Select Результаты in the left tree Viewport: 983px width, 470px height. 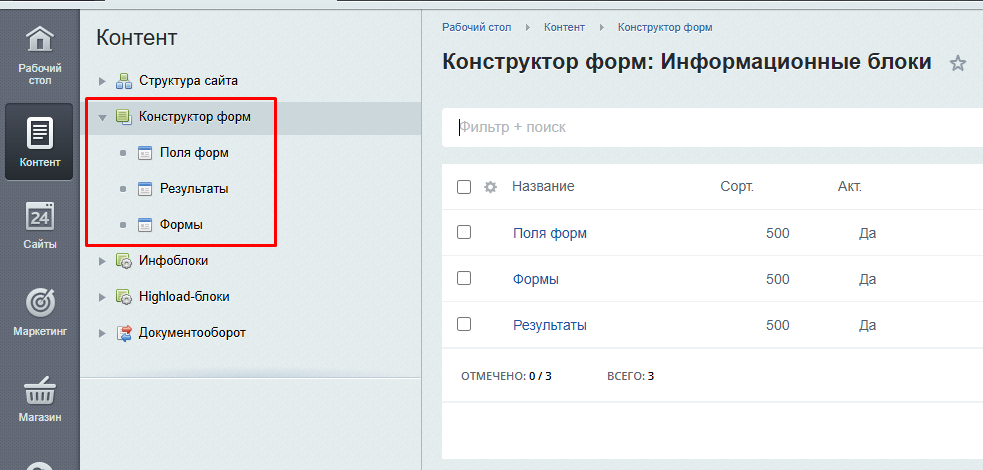194,189
